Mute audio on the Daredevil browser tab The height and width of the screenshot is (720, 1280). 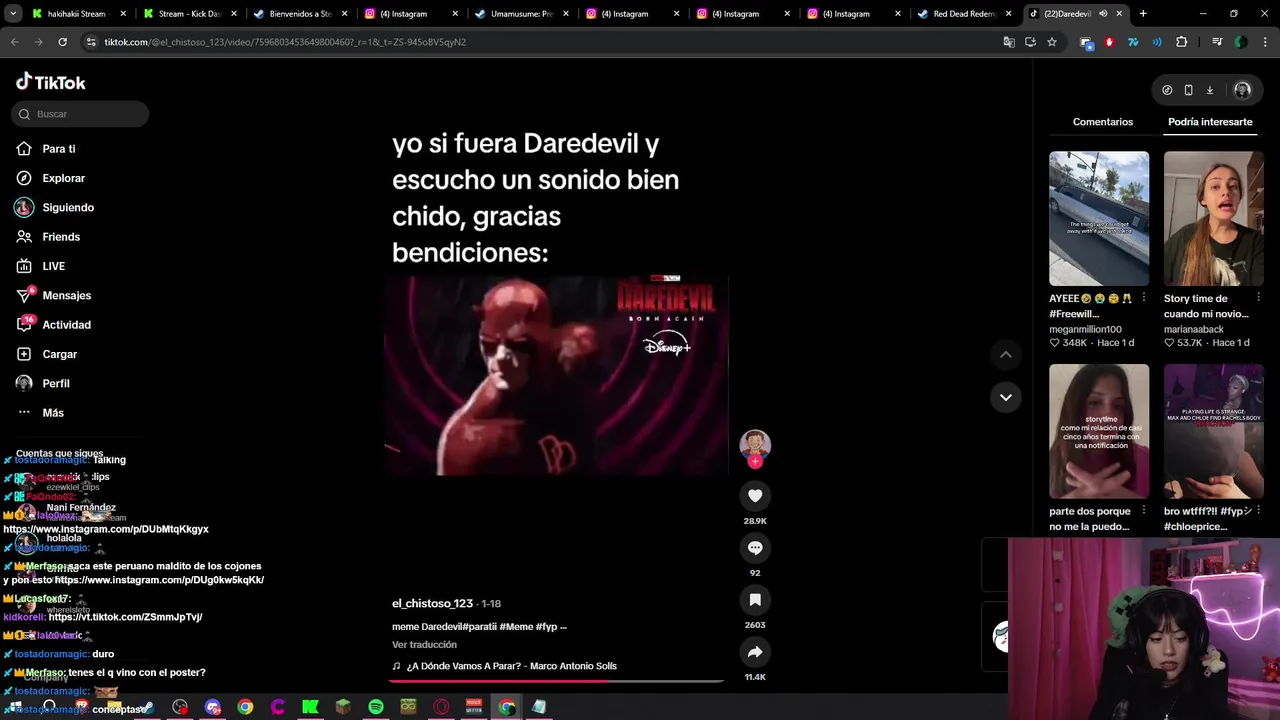click(x=1103, y=14)
